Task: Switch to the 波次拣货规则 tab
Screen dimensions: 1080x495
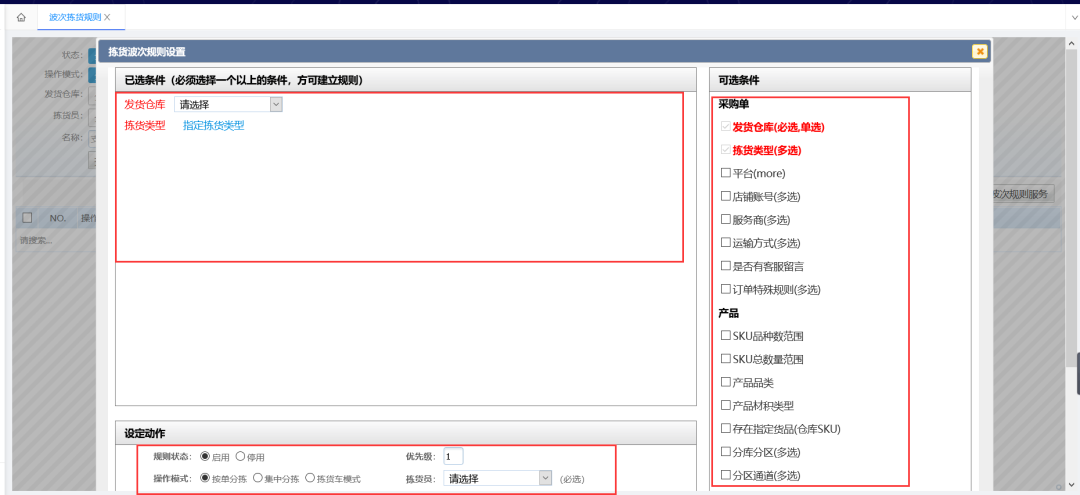Action: coord(74,17)
